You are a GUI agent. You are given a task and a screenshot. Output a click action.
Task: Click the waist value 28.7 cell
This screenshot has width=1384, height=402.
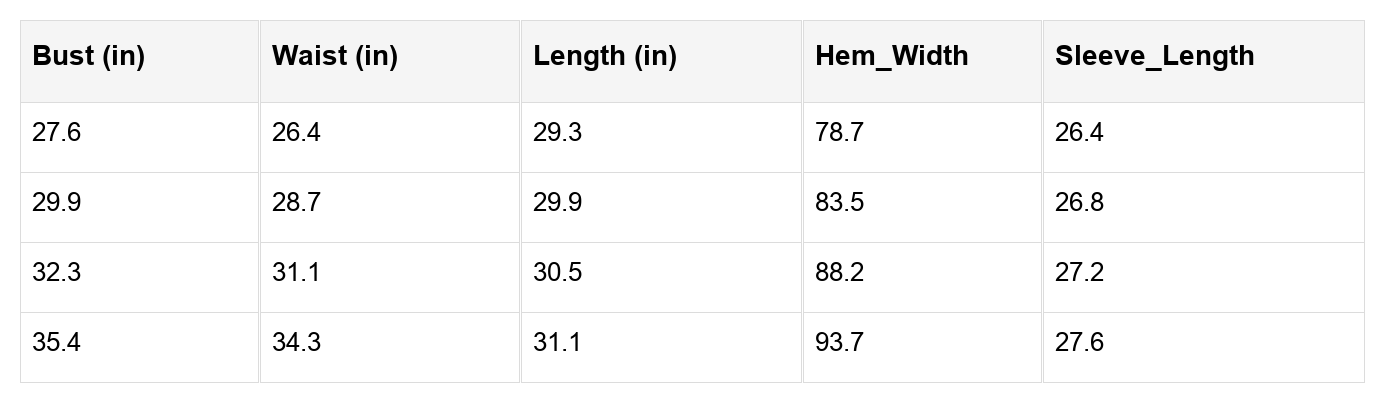point(297,203)
